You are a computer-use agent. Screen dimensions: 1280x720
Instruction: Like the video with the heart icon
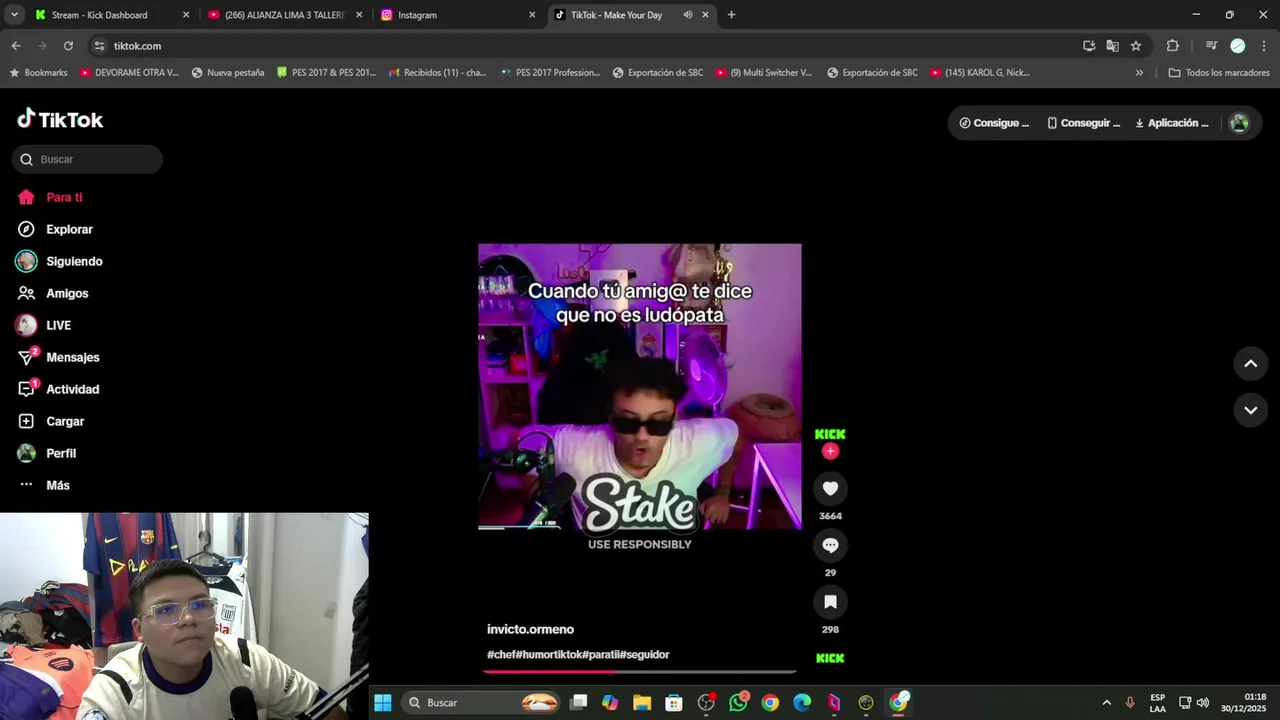pos(830,488)
